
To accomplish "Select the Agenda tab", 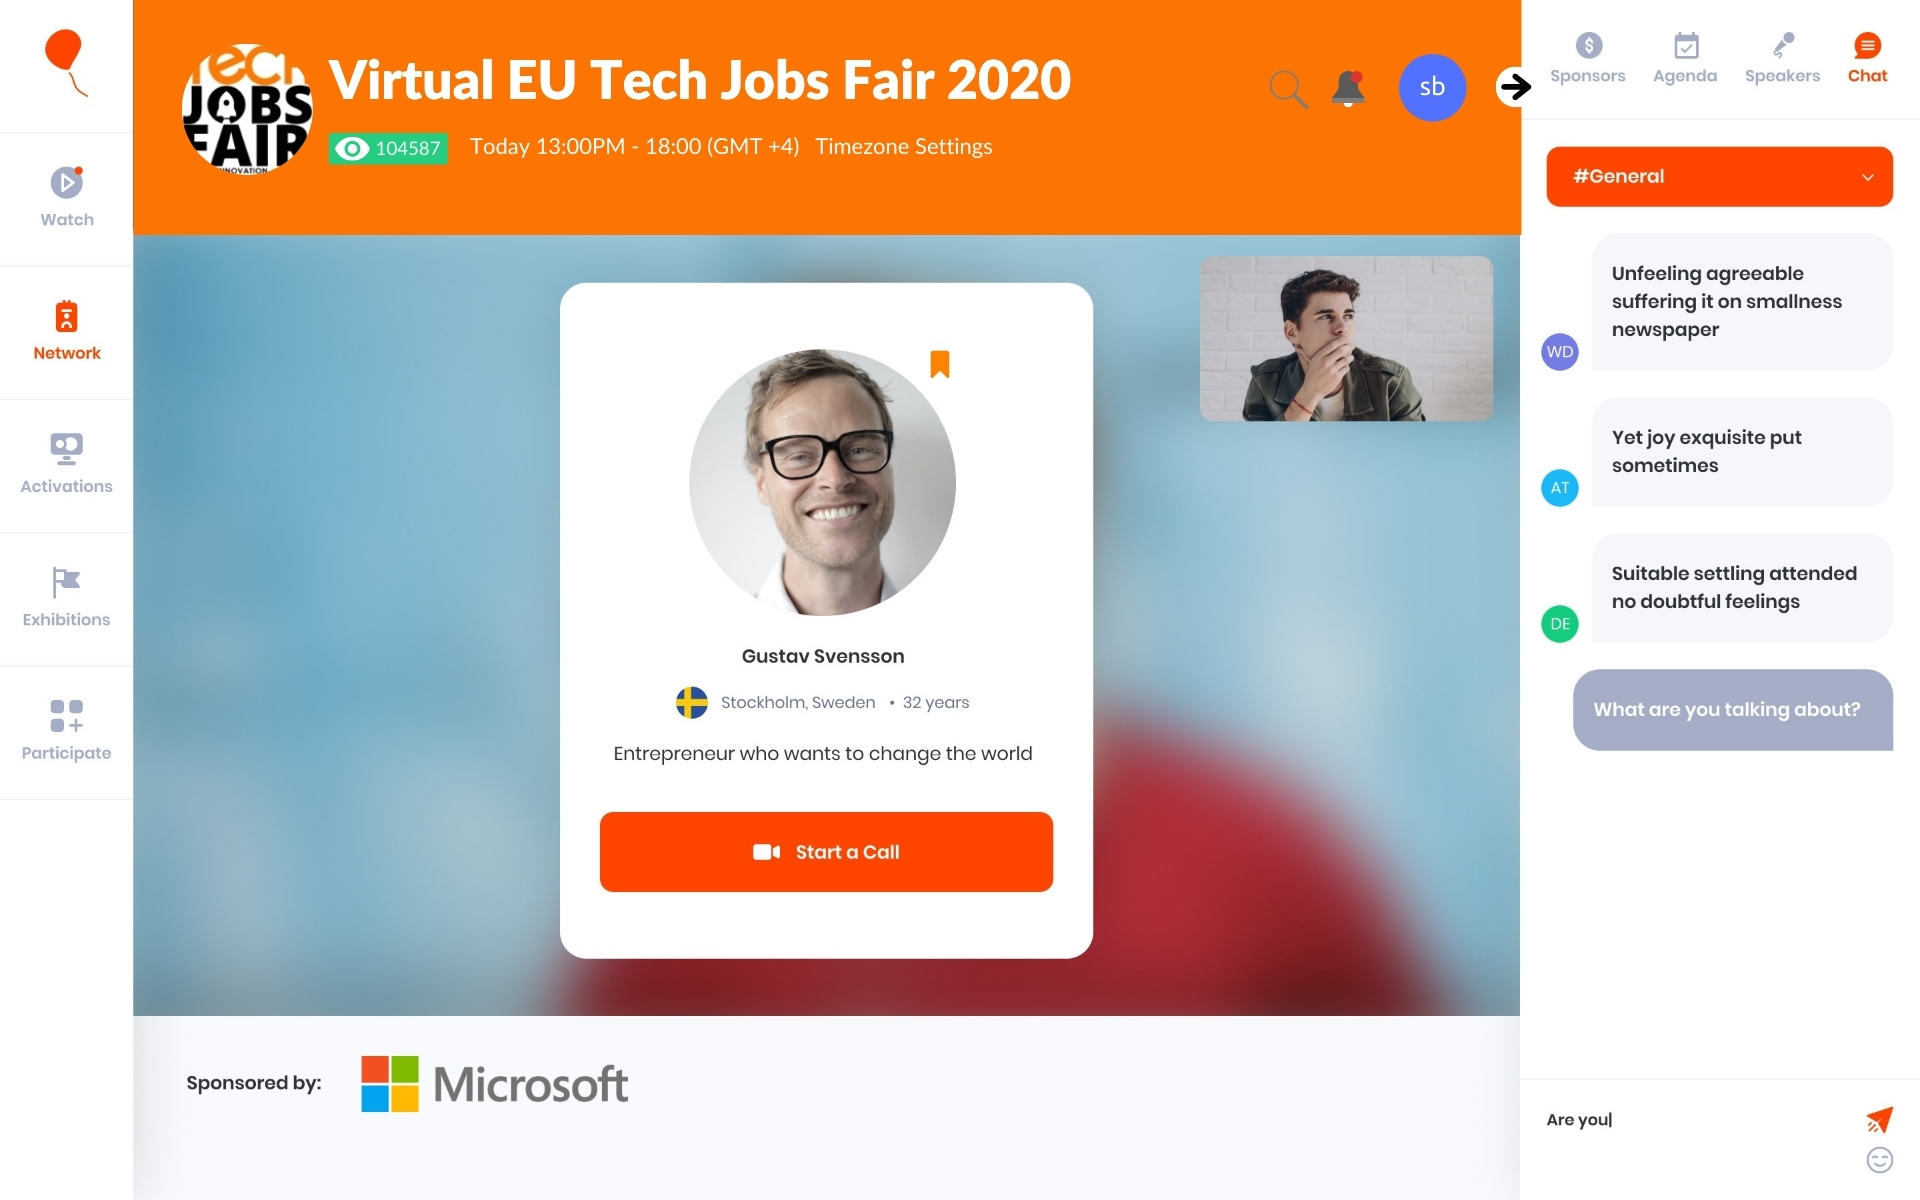I will [x=1684, y=58].
